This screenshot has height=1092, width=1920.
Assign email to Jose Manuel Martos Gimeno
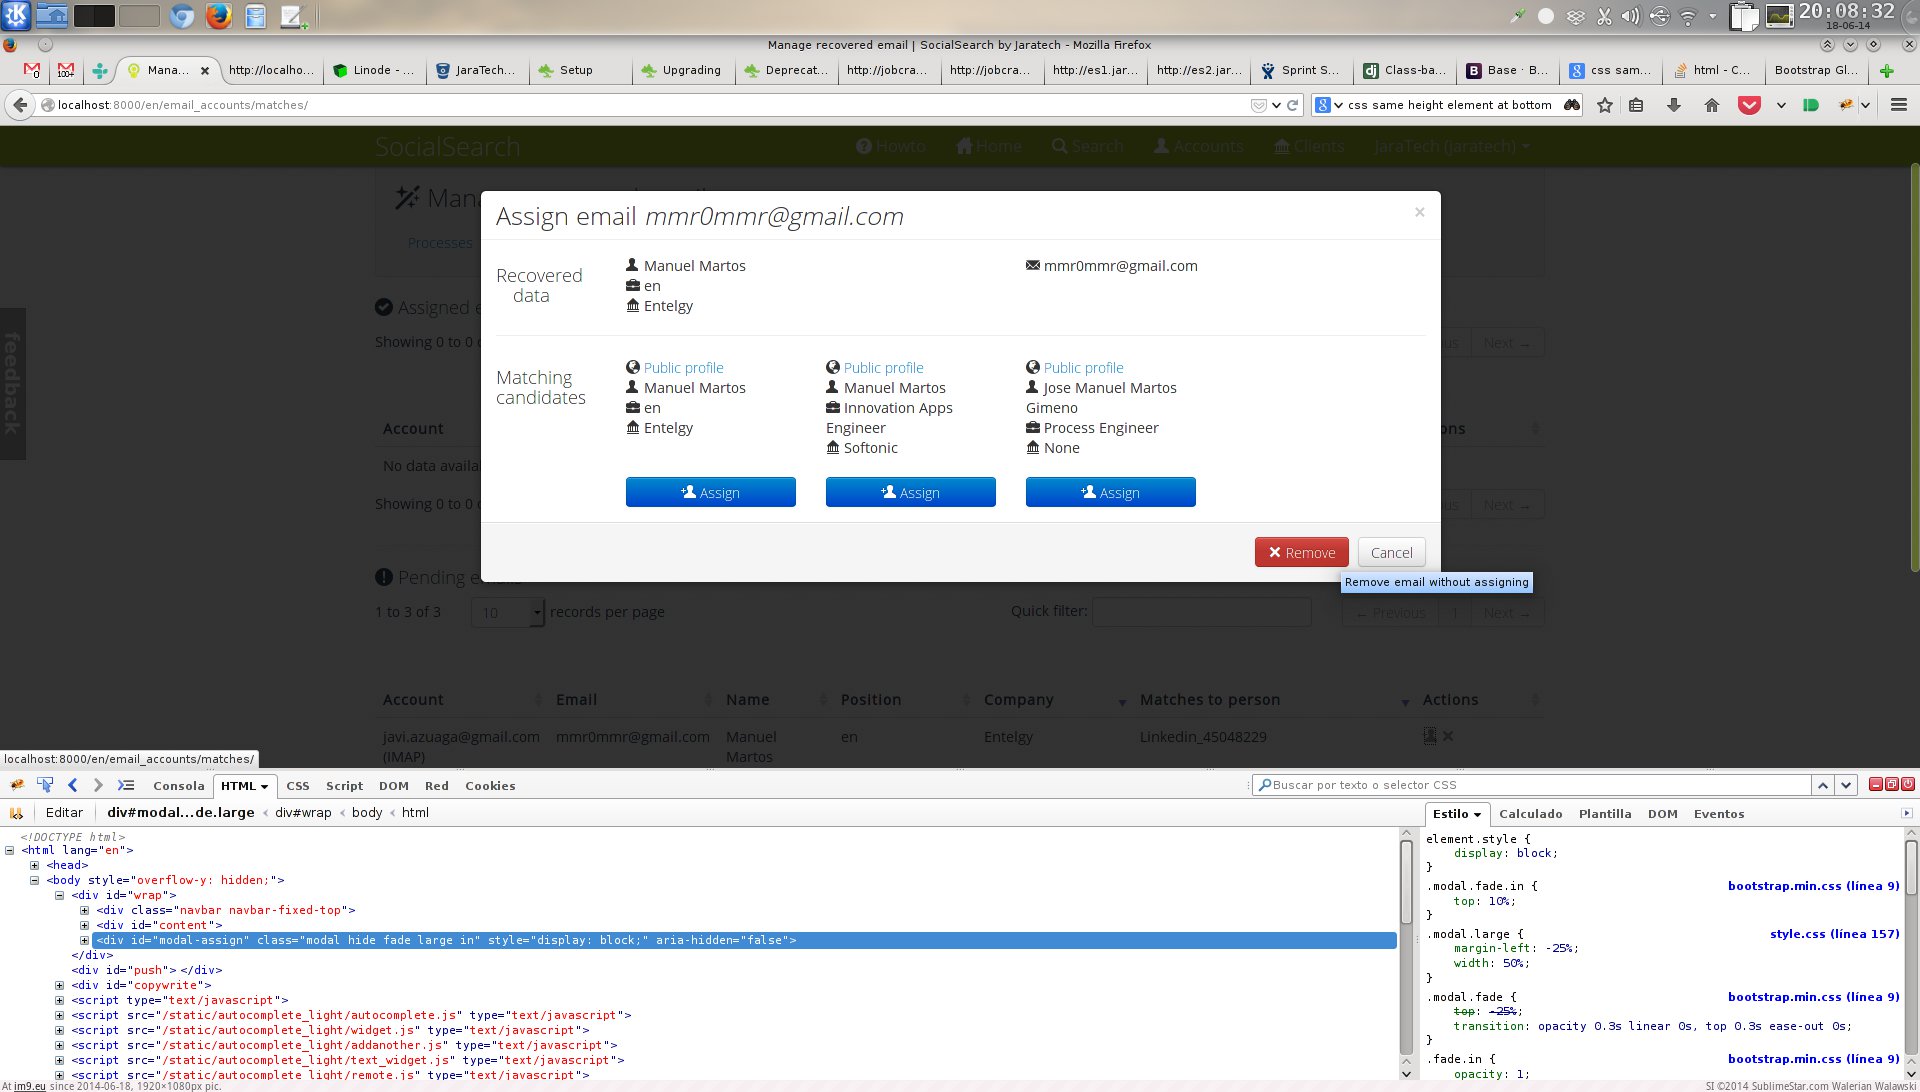click(x=1110, y=493)
